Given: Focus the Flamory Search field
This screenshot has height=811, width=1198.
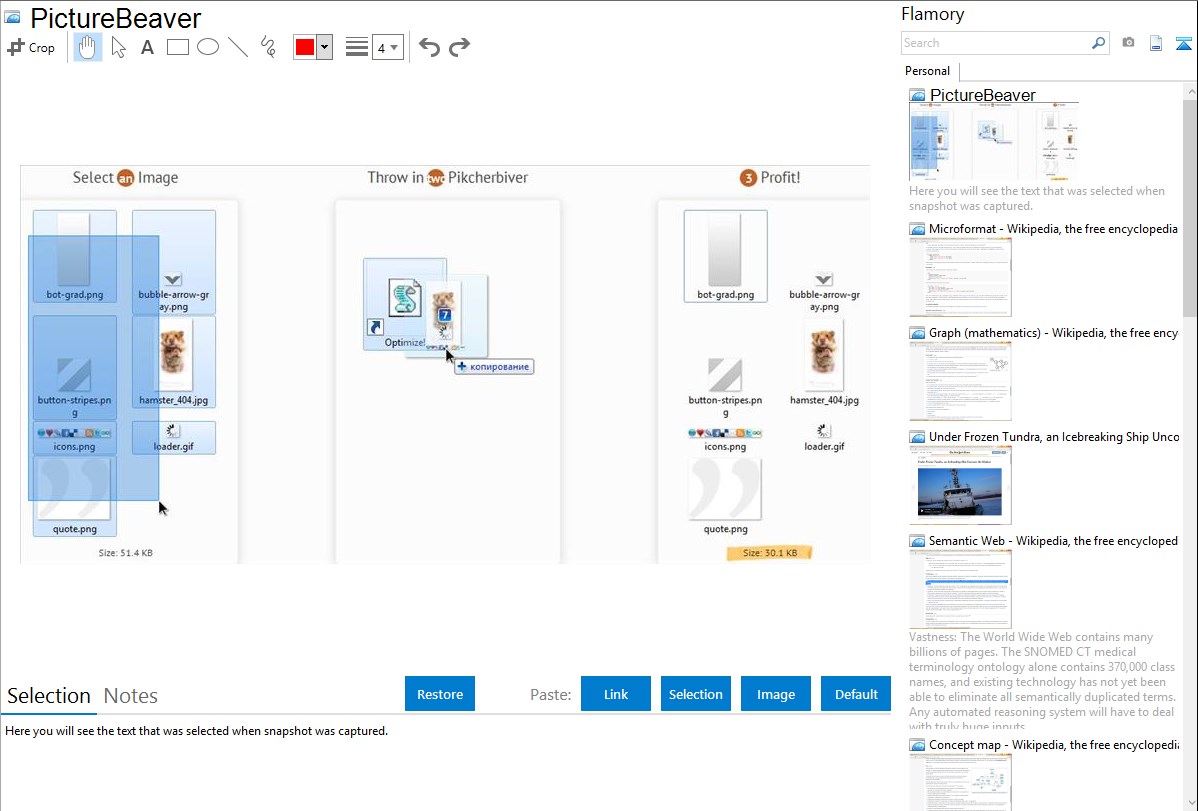Looking at the screenshot, I should pos(996,43).
